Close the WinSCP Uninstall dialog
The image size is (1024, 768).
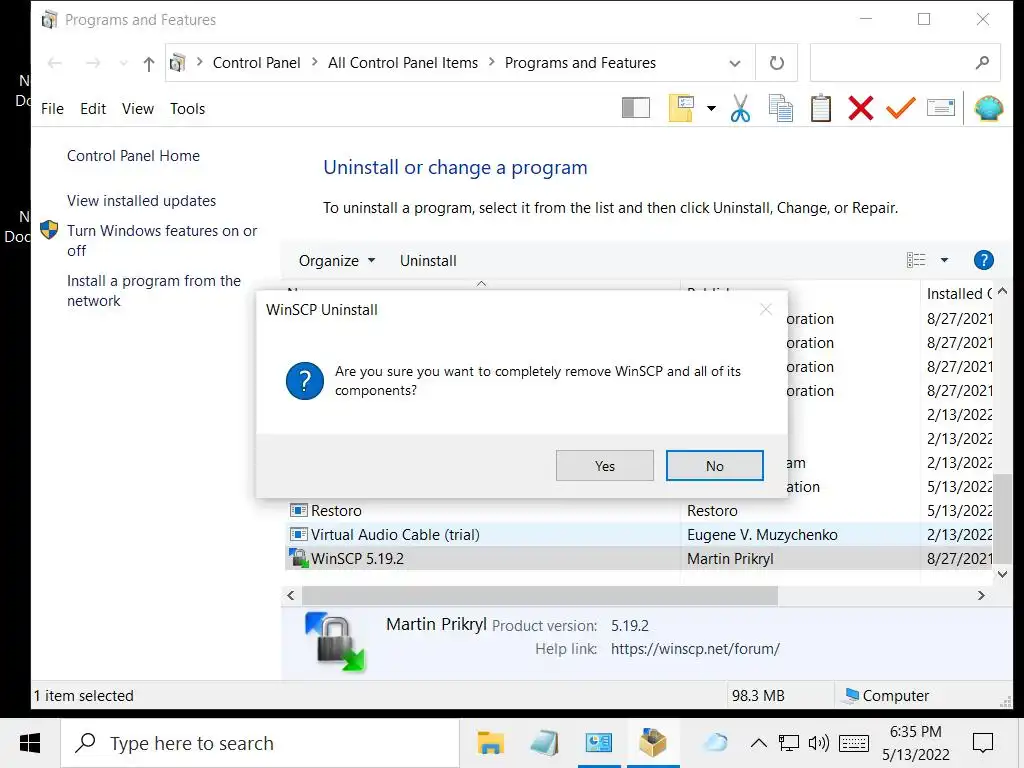coord(766,310)
